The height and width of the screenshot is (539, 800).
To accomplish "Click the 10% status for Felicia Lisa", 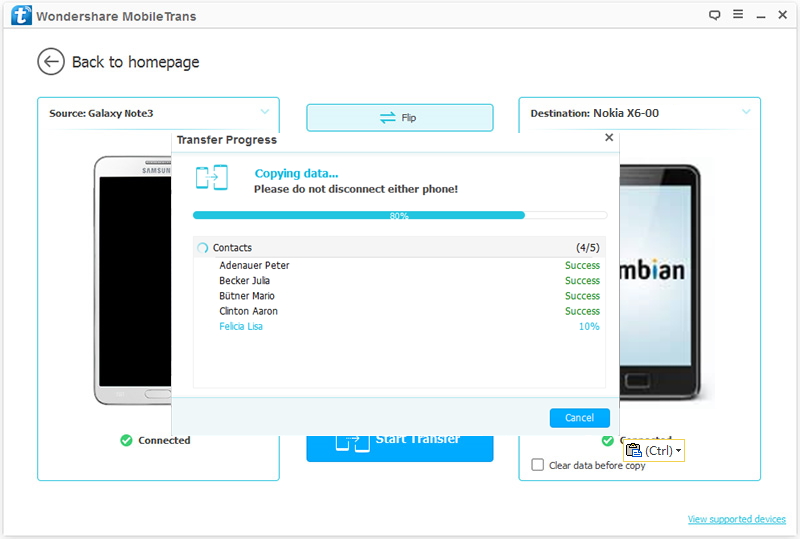I will point(589,327).
